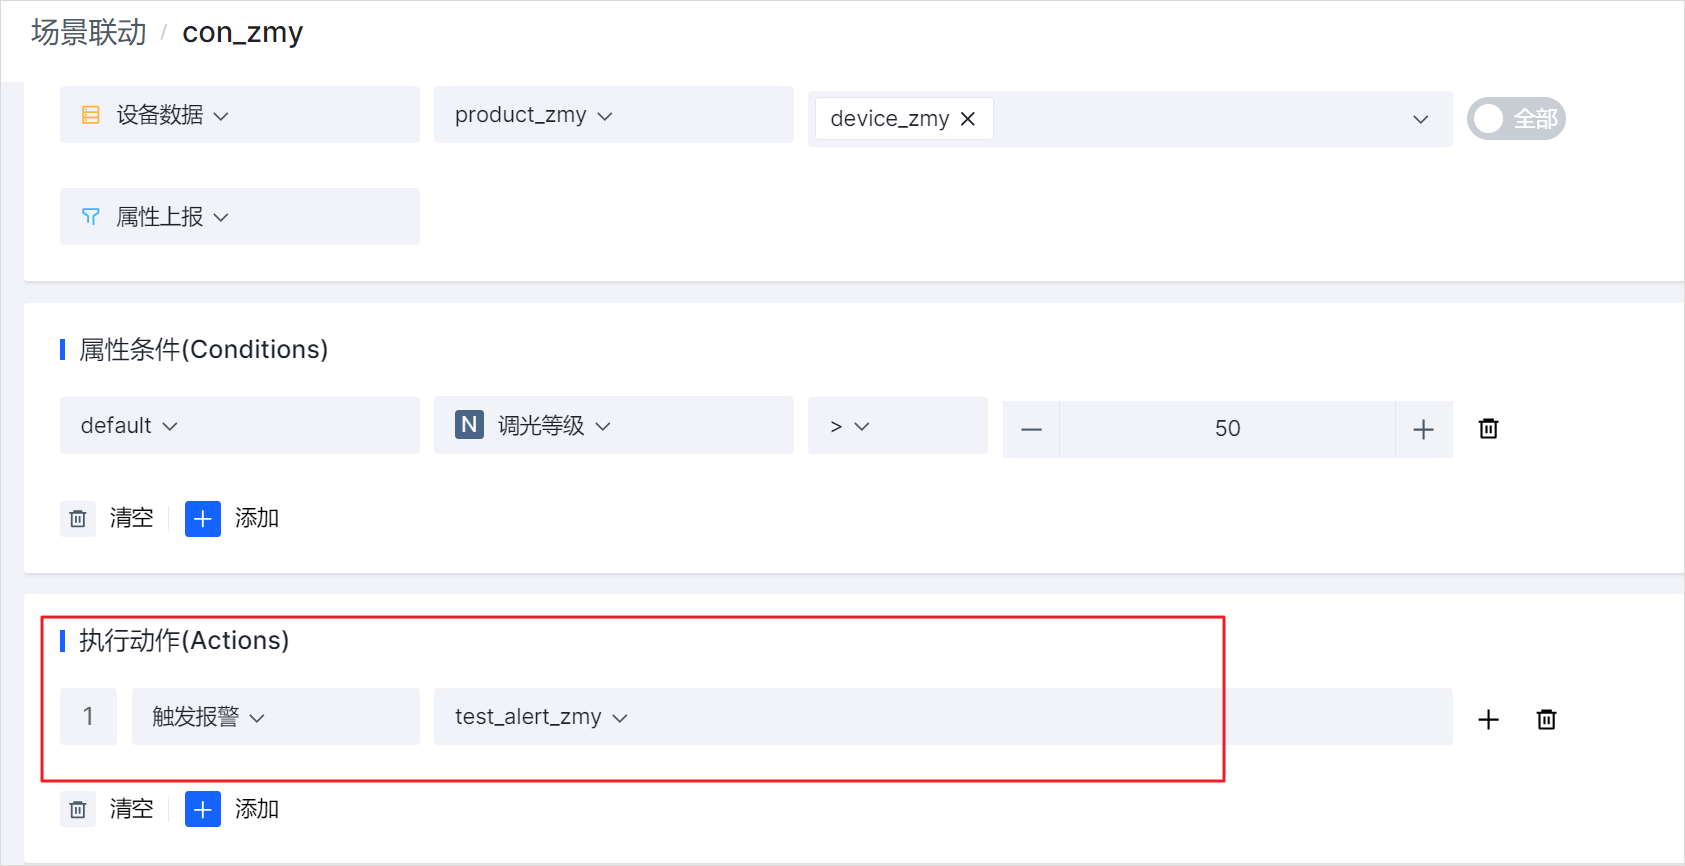Open the 设备数据 trigger type dropdown
The height and width of the screenshot is (866, 1685).
click(239, 115)
